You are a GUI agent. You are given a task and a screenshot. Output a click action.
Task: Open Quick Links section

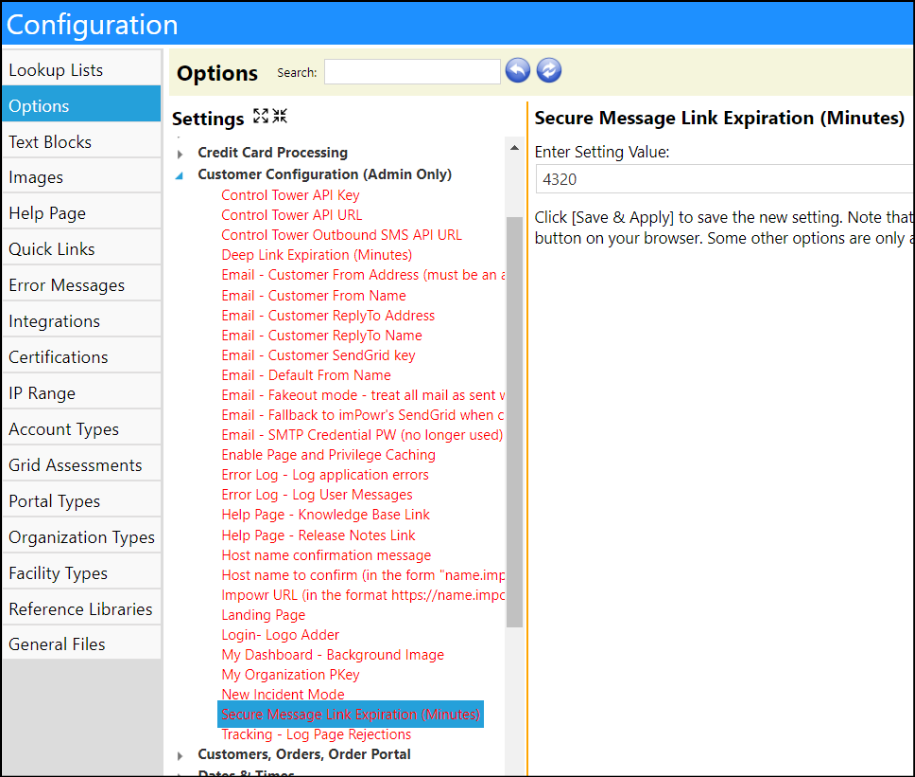[82, 249]
